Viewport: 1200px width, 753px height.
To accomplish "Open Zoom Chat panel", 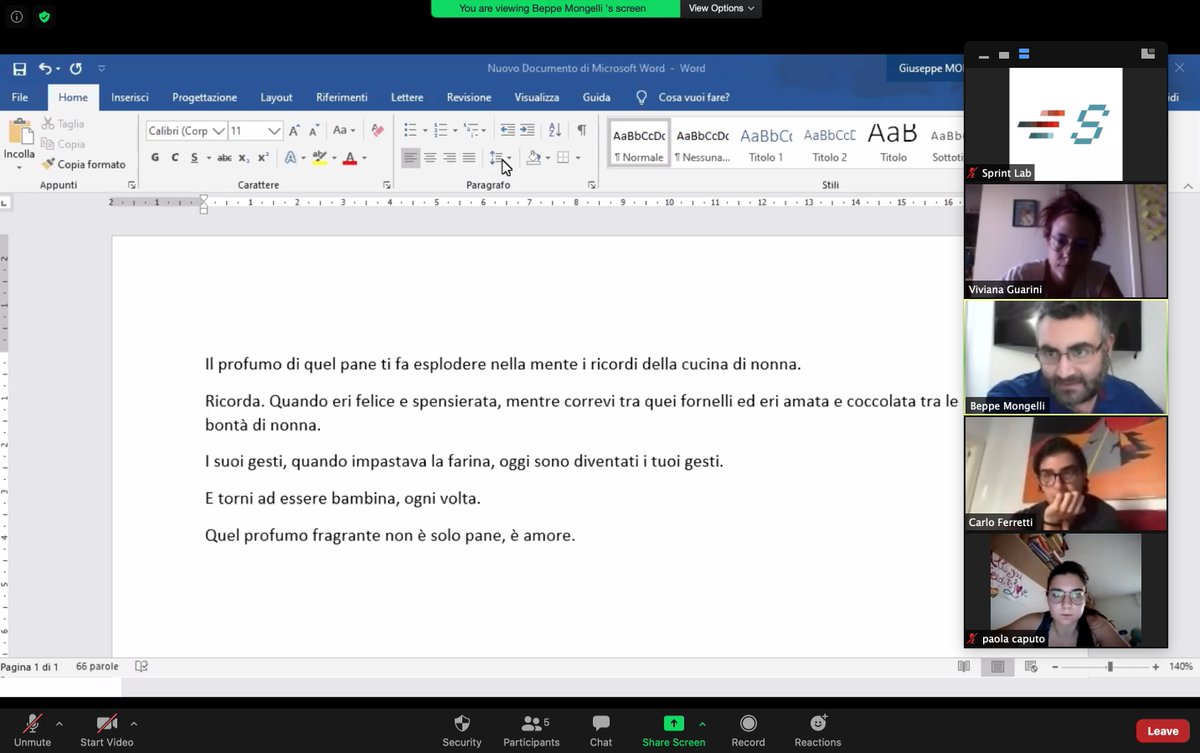I will click(601, 730).
